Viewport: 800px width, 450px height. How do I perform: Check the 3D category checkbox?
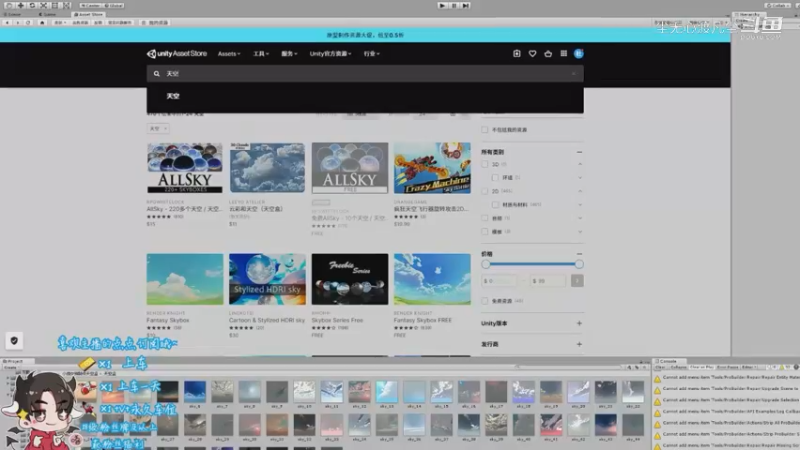point(486,164)
